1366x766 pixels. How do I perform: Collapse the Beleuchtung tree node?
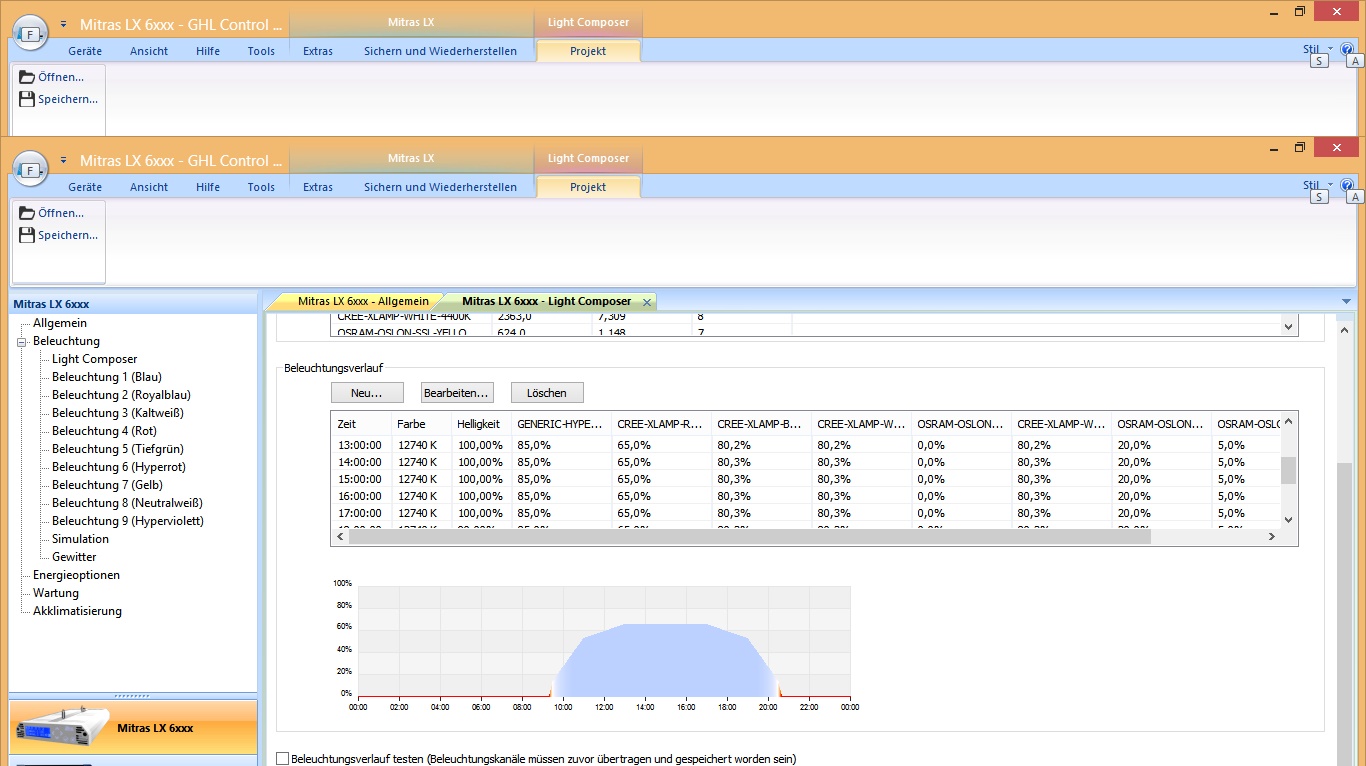pos(21,342)
